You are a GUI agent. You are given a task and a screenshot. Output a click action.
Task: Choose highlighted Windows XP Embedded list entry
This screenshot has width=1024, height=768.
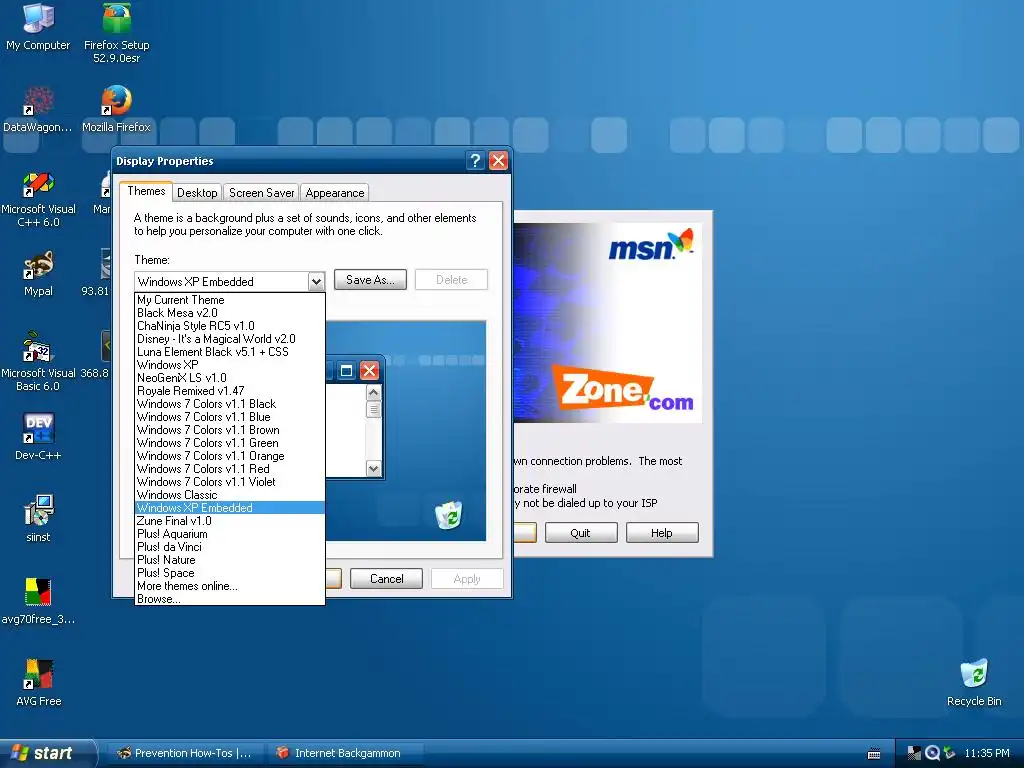pos(229,508)
